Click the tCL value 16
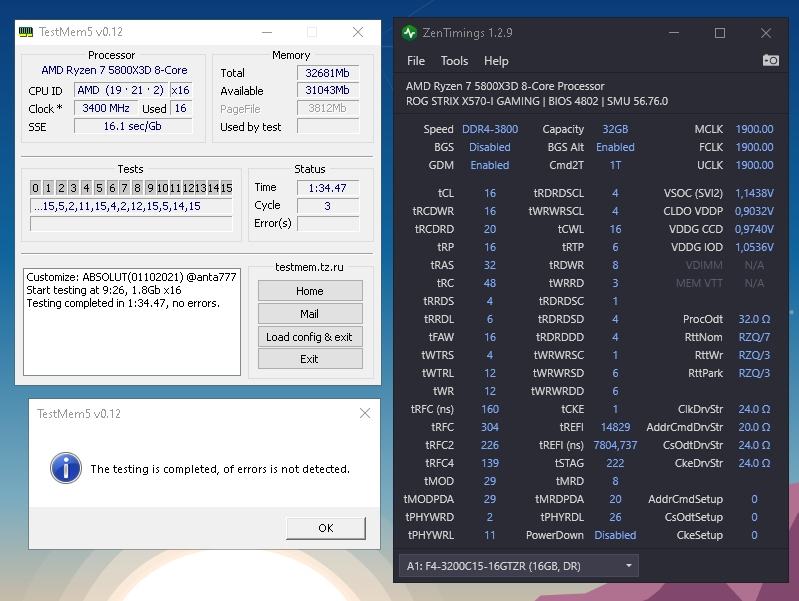This screenshot has width=799, height=601. (490, 193)
